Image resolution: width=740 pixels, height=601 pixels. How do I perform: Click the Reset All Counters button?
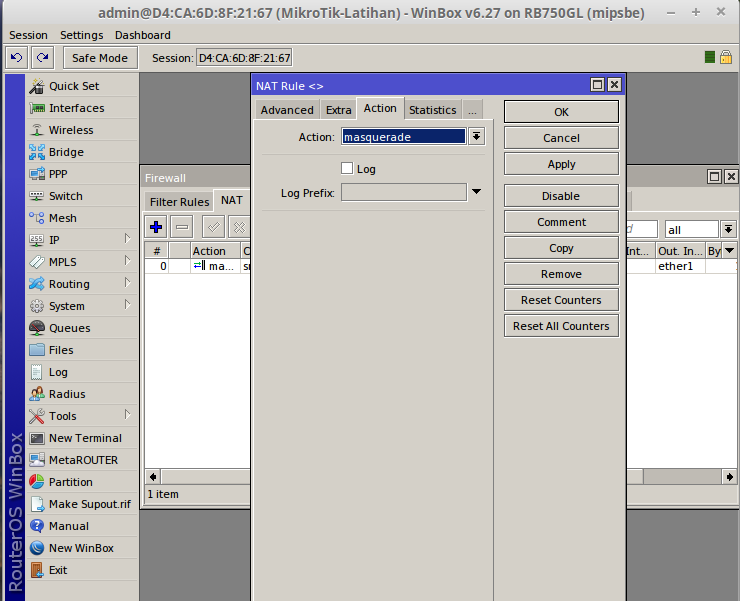coord(561,326)
